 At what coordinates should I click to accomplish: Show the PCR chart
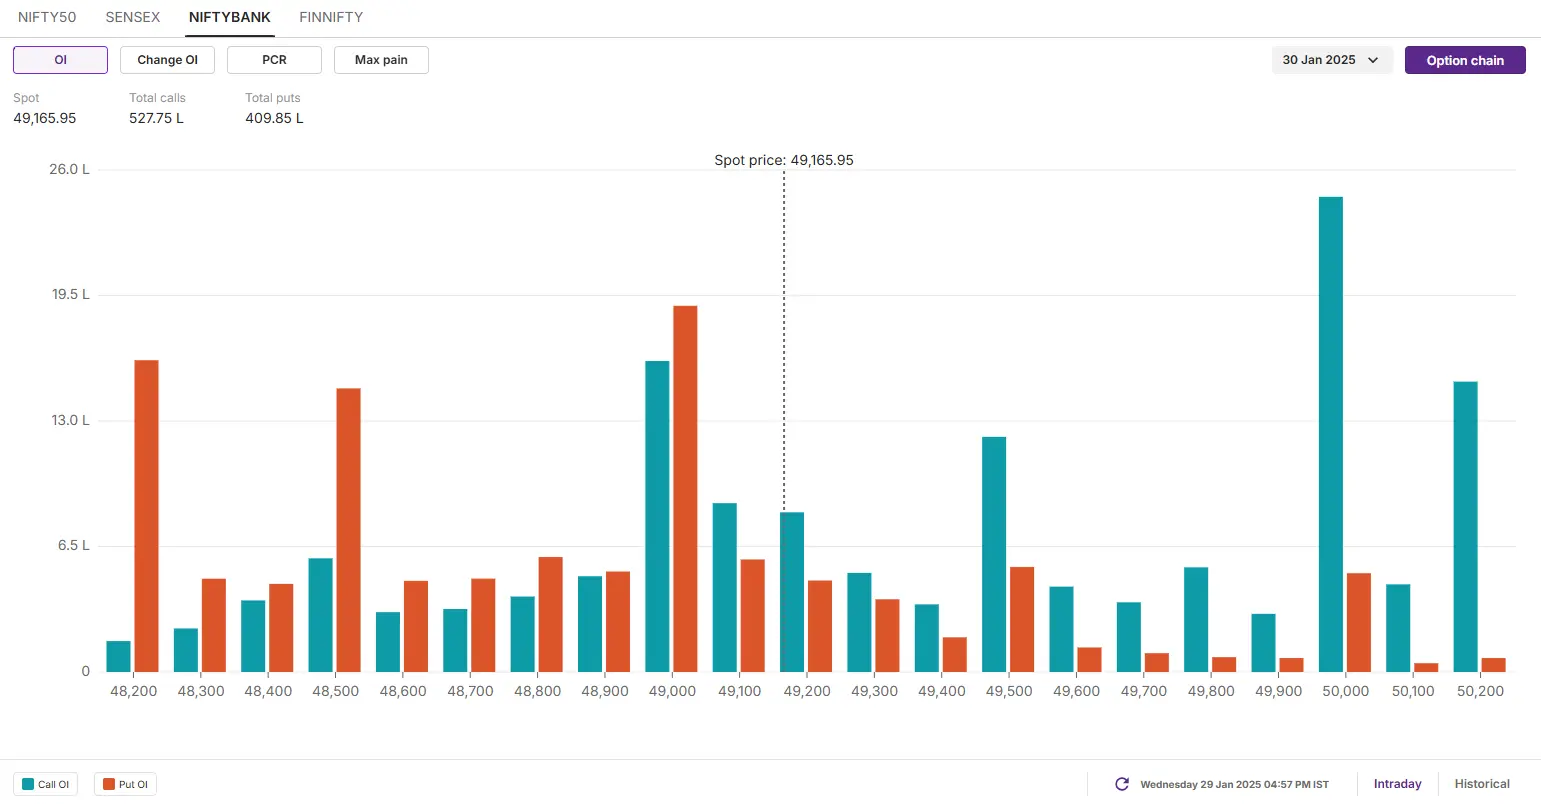[x=274, y=60]
